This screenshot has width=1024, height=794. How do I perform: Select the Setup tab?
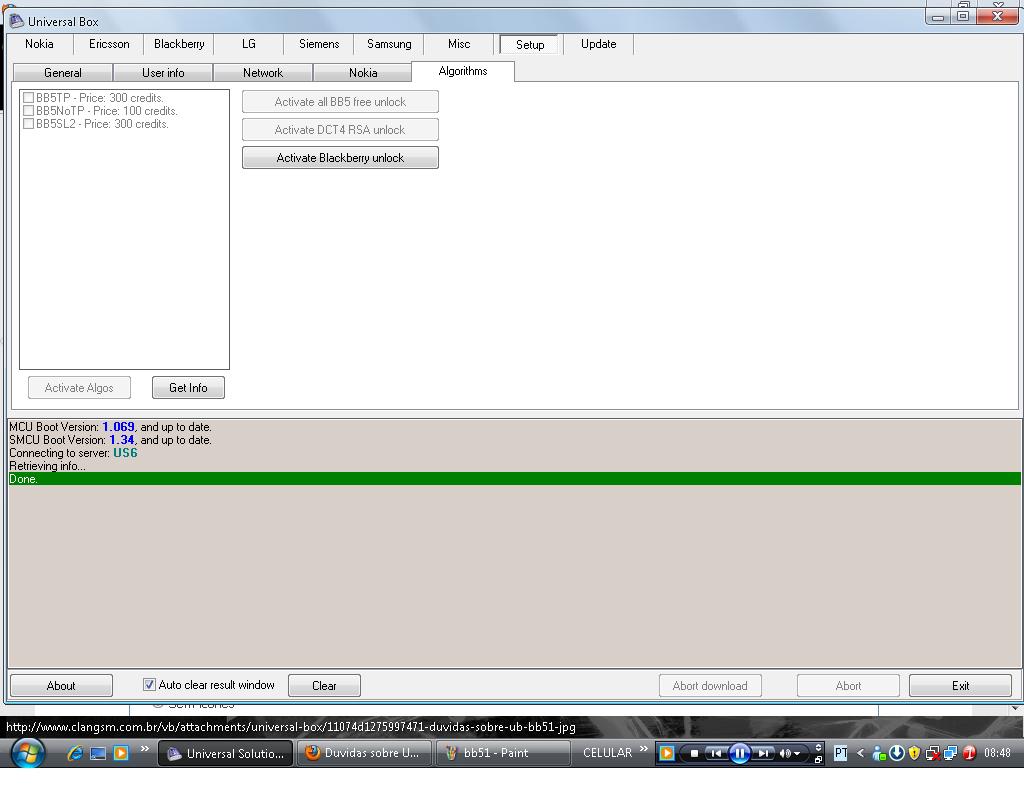pos(530,44)
